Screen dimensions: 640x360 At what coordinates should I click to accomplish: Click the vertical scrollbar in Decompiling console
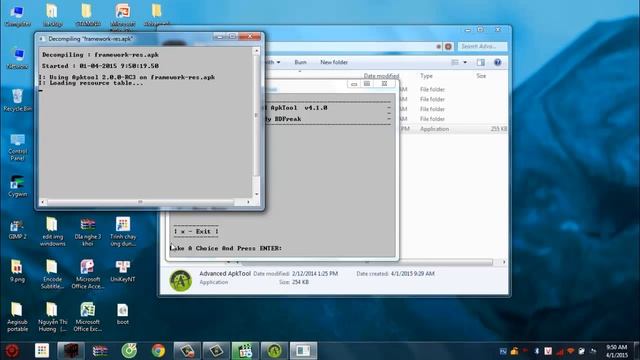256,116
